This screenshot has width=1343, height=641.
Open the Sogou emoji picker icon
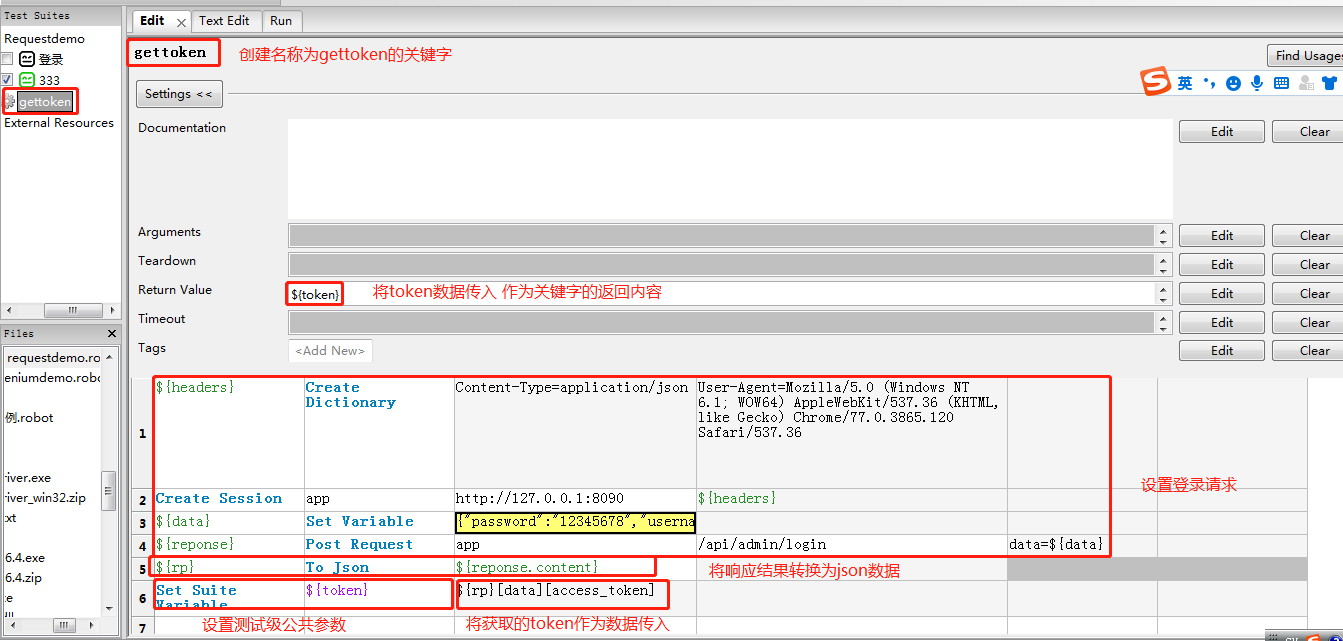(1233, 83)
